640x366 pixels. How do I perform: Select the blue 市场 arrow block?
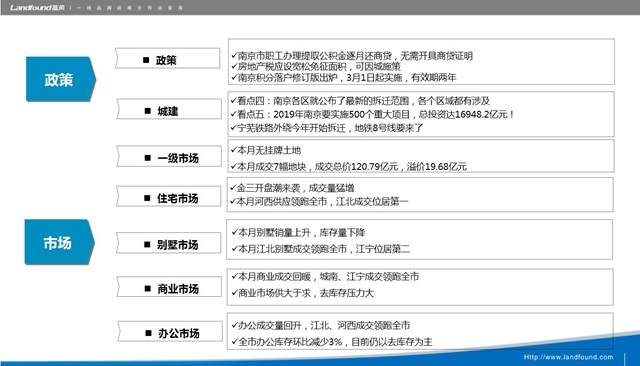[60, 242]
